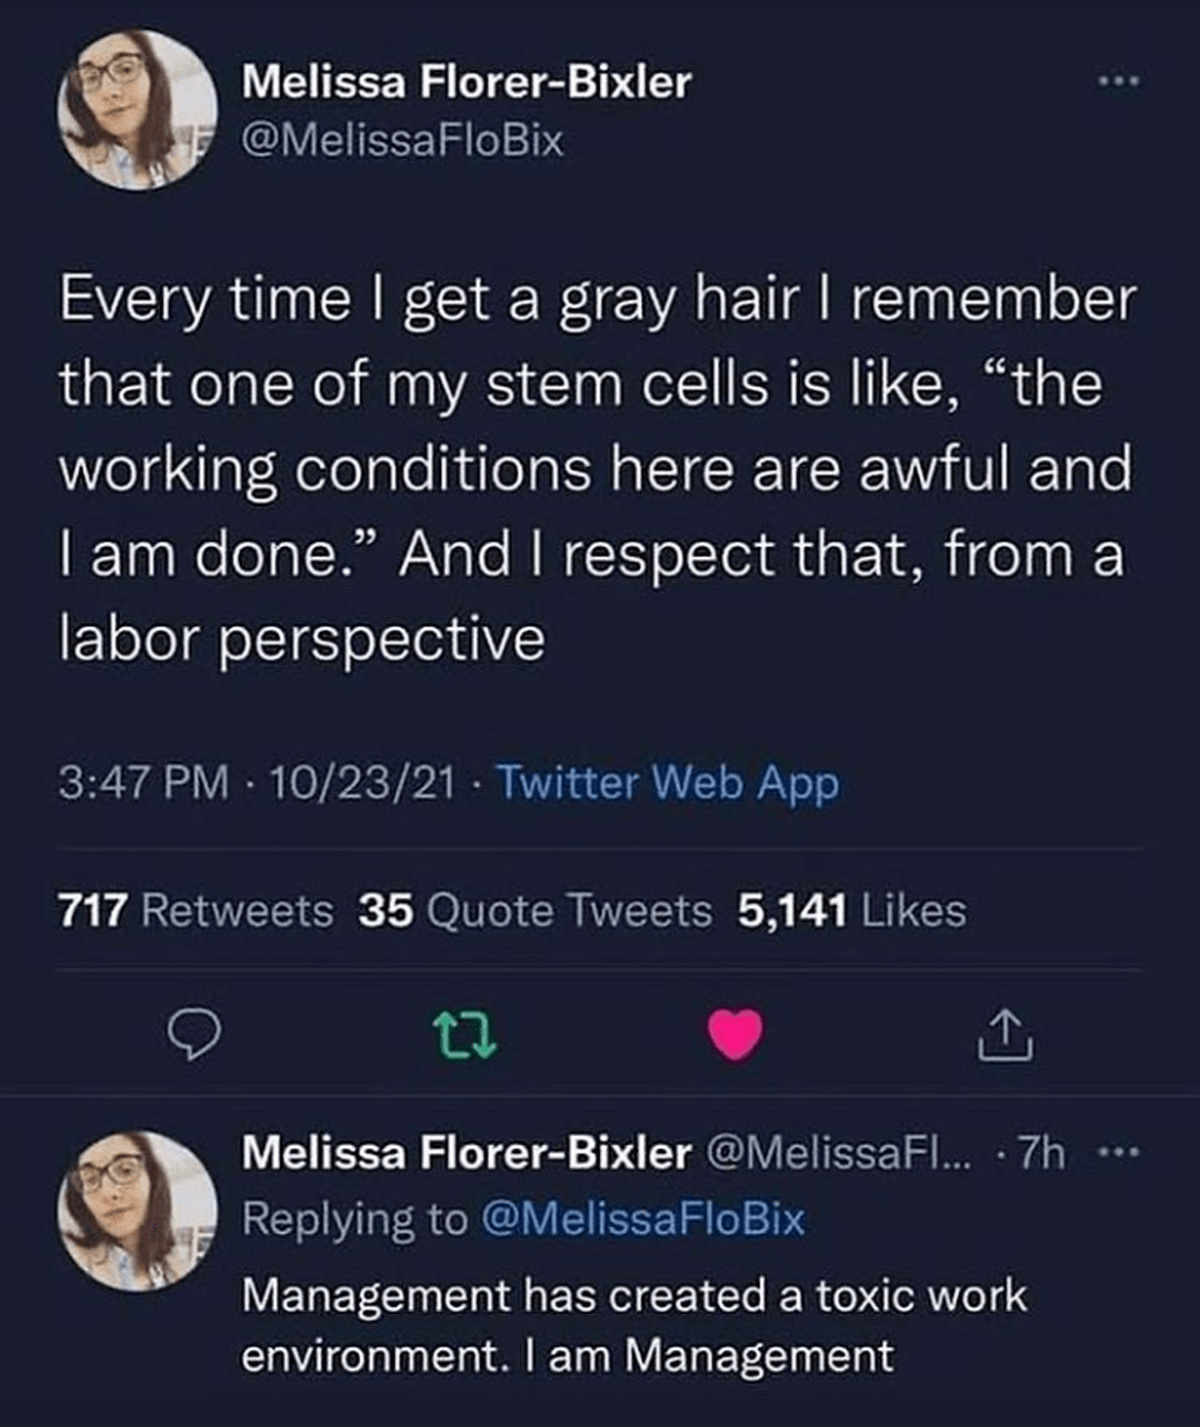View the 5,141 Likes list
This screenshot has width=1200, height=1427.
pos(851,910)
